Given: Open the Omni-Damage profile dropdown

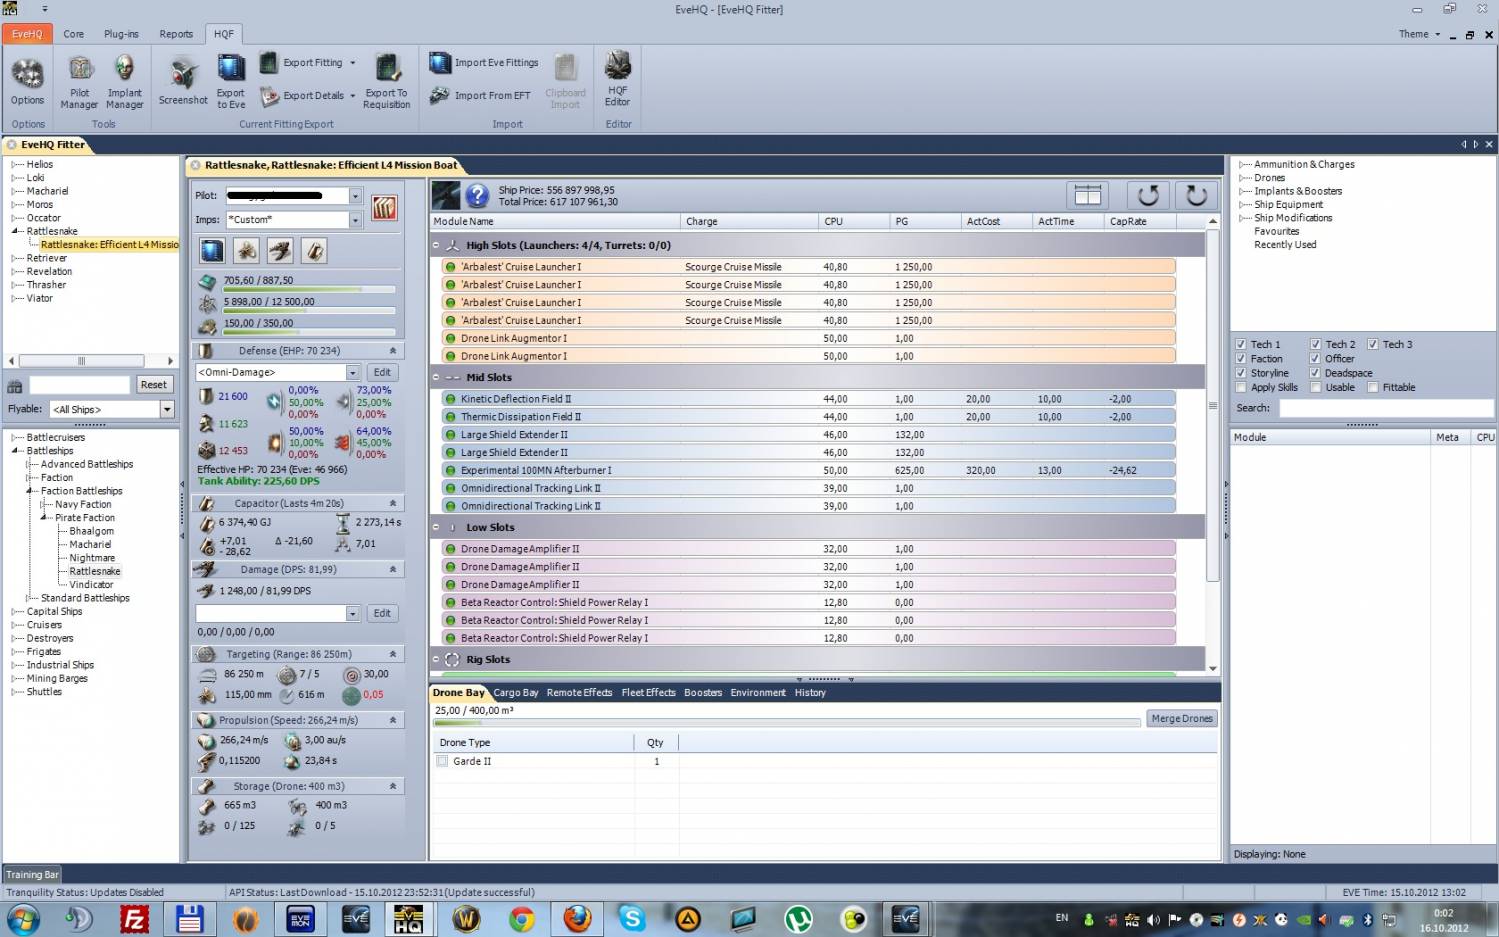Looking at the screenshot, I should [x=352, y=372].
